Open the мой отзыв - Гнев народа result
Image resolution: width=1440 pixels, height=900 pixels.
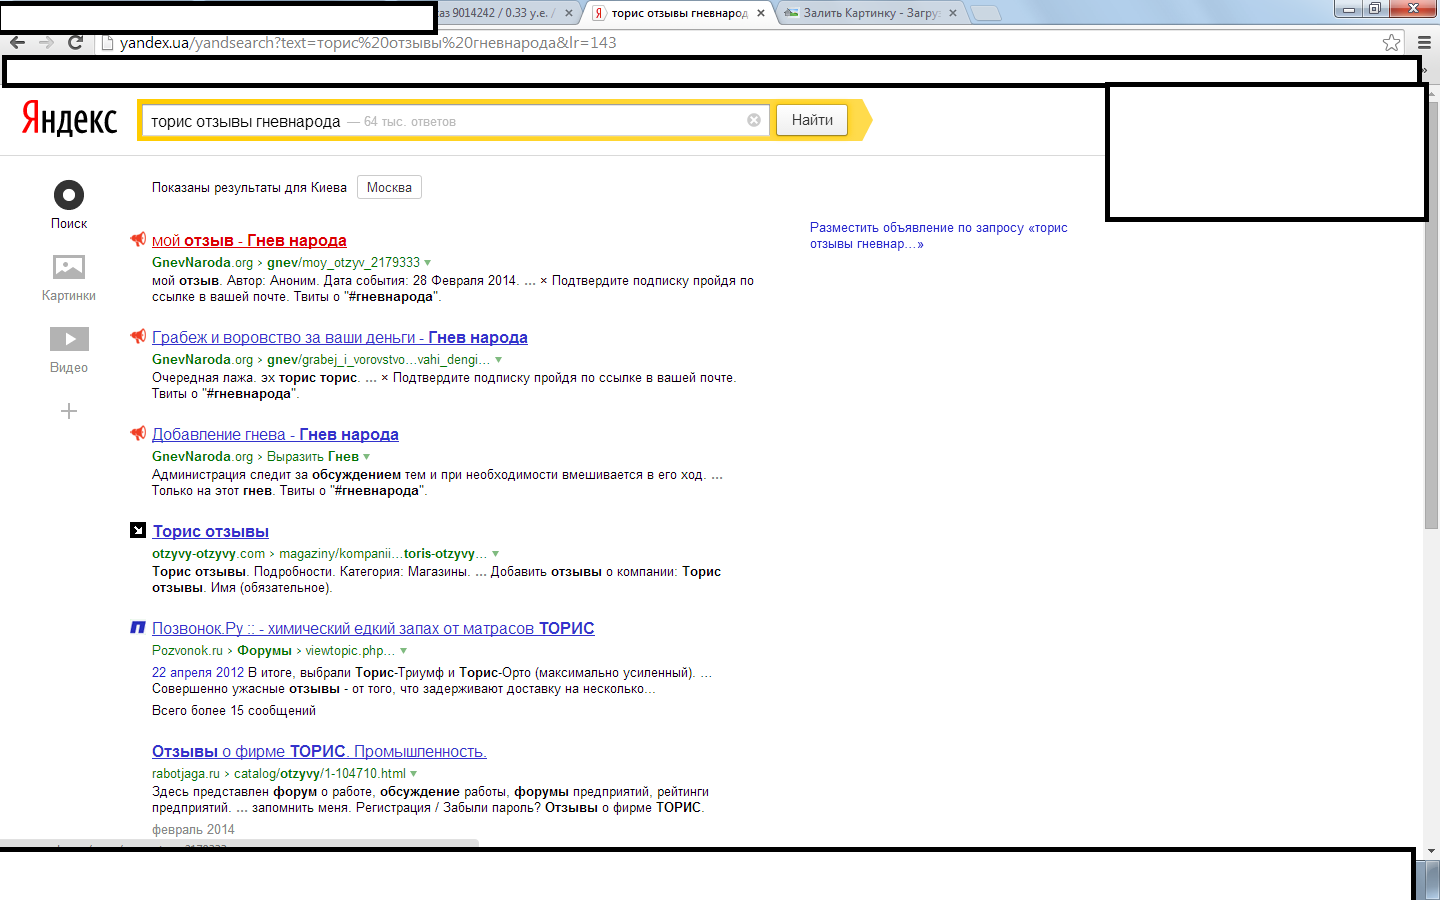click(249, 240)
